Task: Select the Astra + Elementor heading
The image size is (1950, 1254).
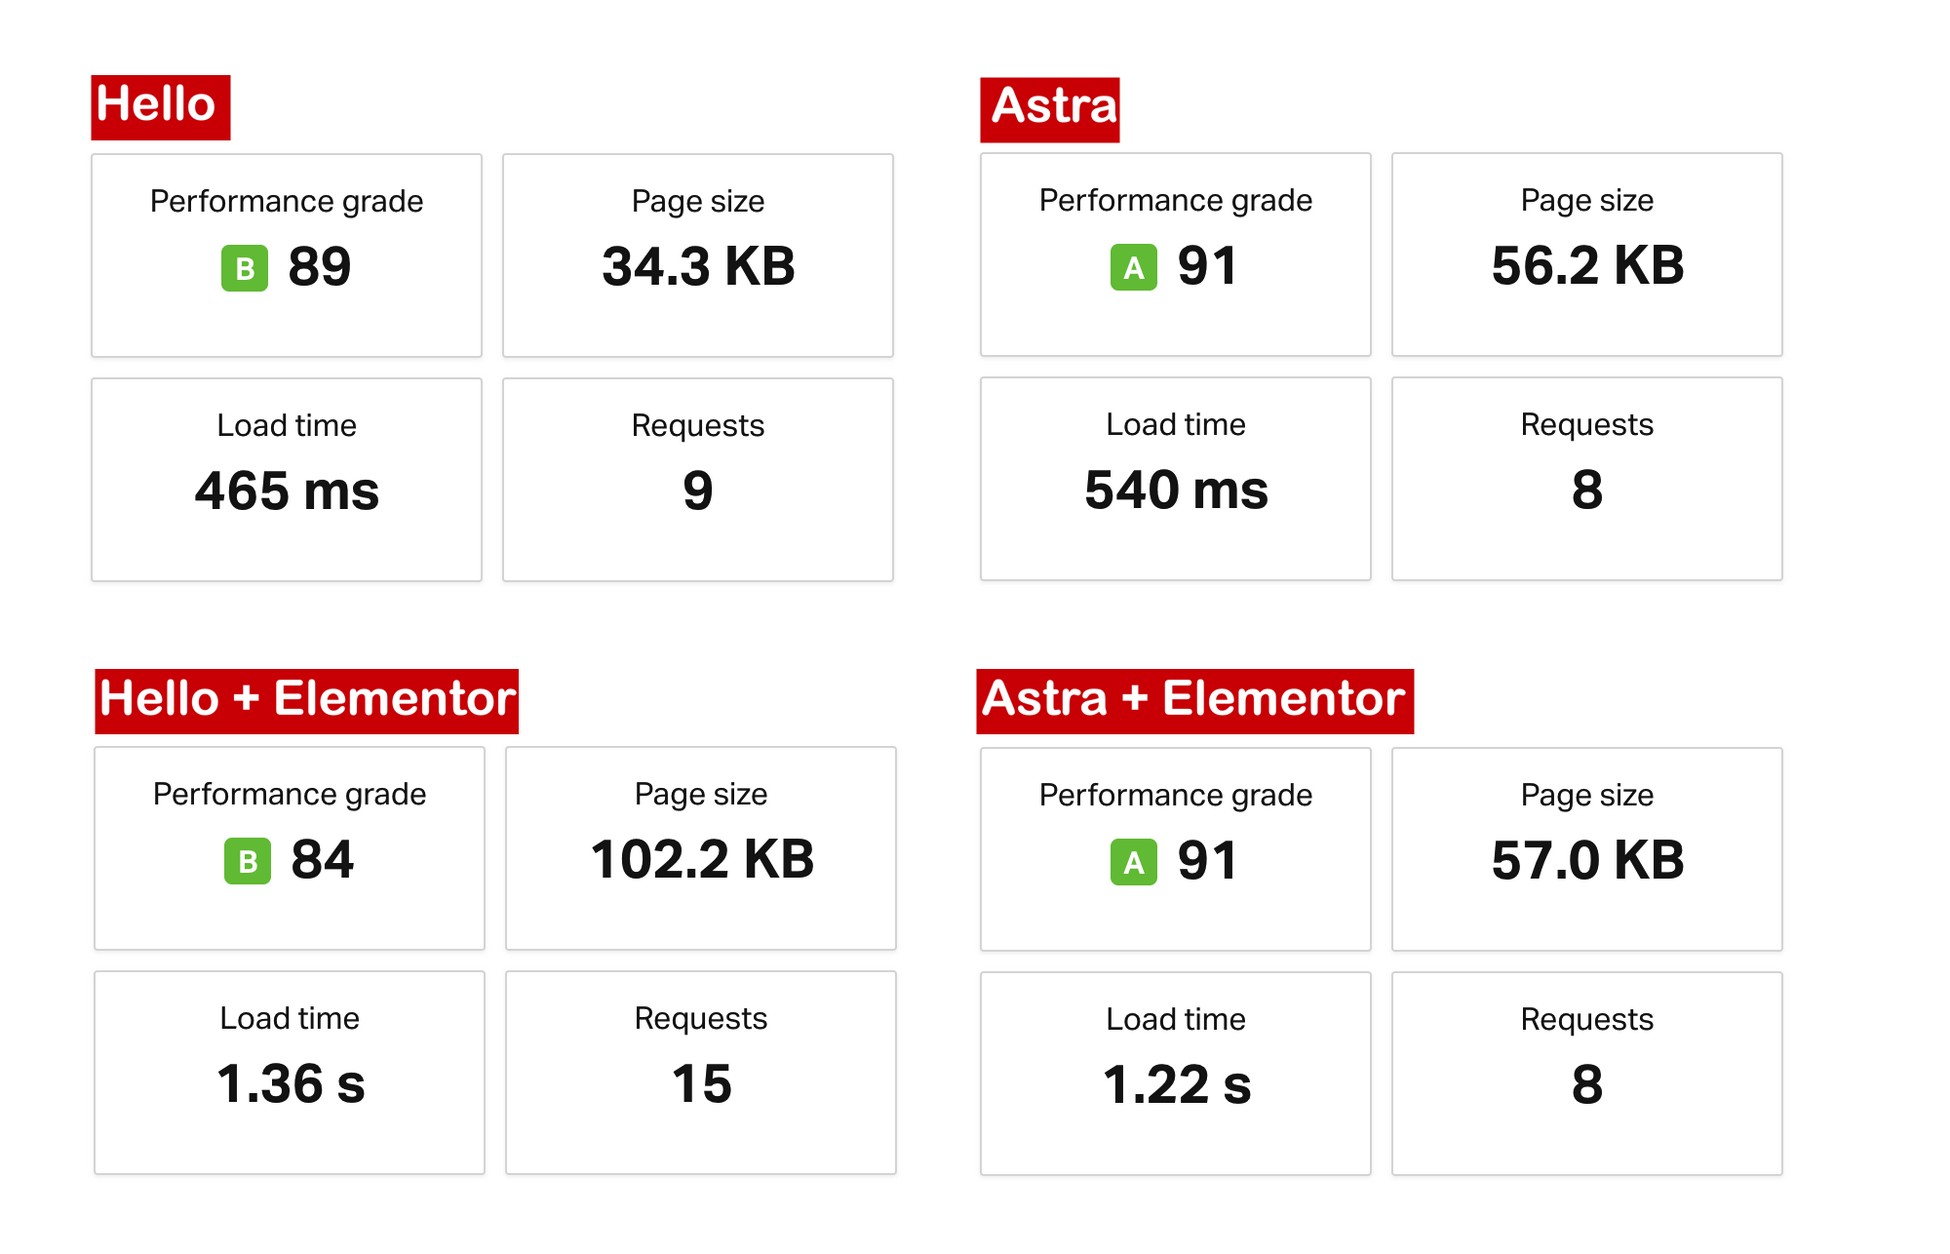Action: pyautogui.click(x=1195, y=701)
